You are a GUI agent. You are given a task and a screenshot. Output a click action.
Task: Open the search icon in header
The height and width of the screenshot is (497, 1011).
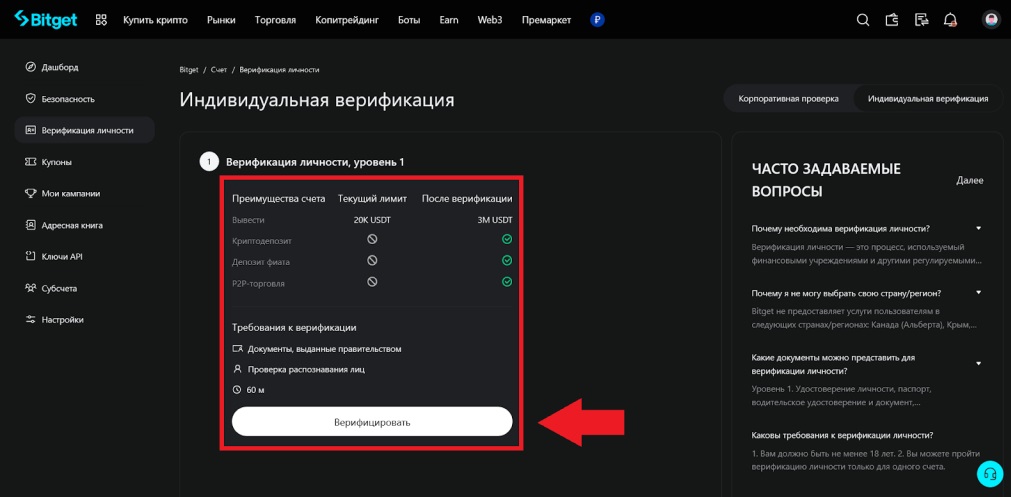(863, 20)
